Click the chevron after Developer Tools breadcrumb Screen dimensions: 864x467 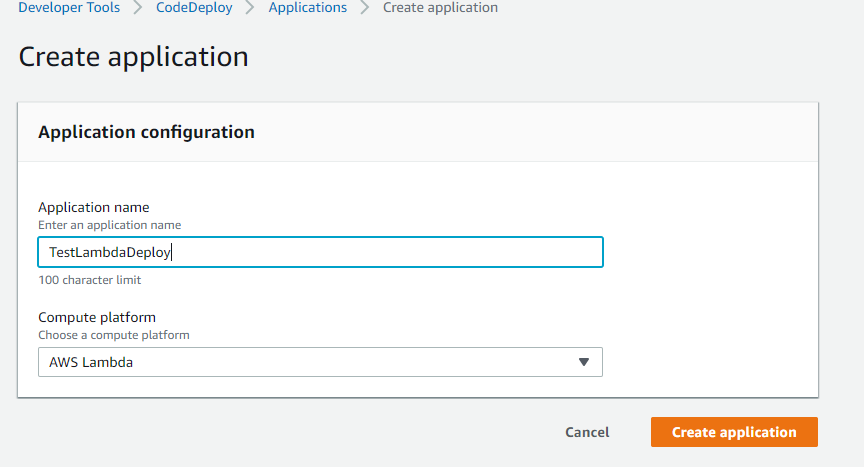click(138, 8)
